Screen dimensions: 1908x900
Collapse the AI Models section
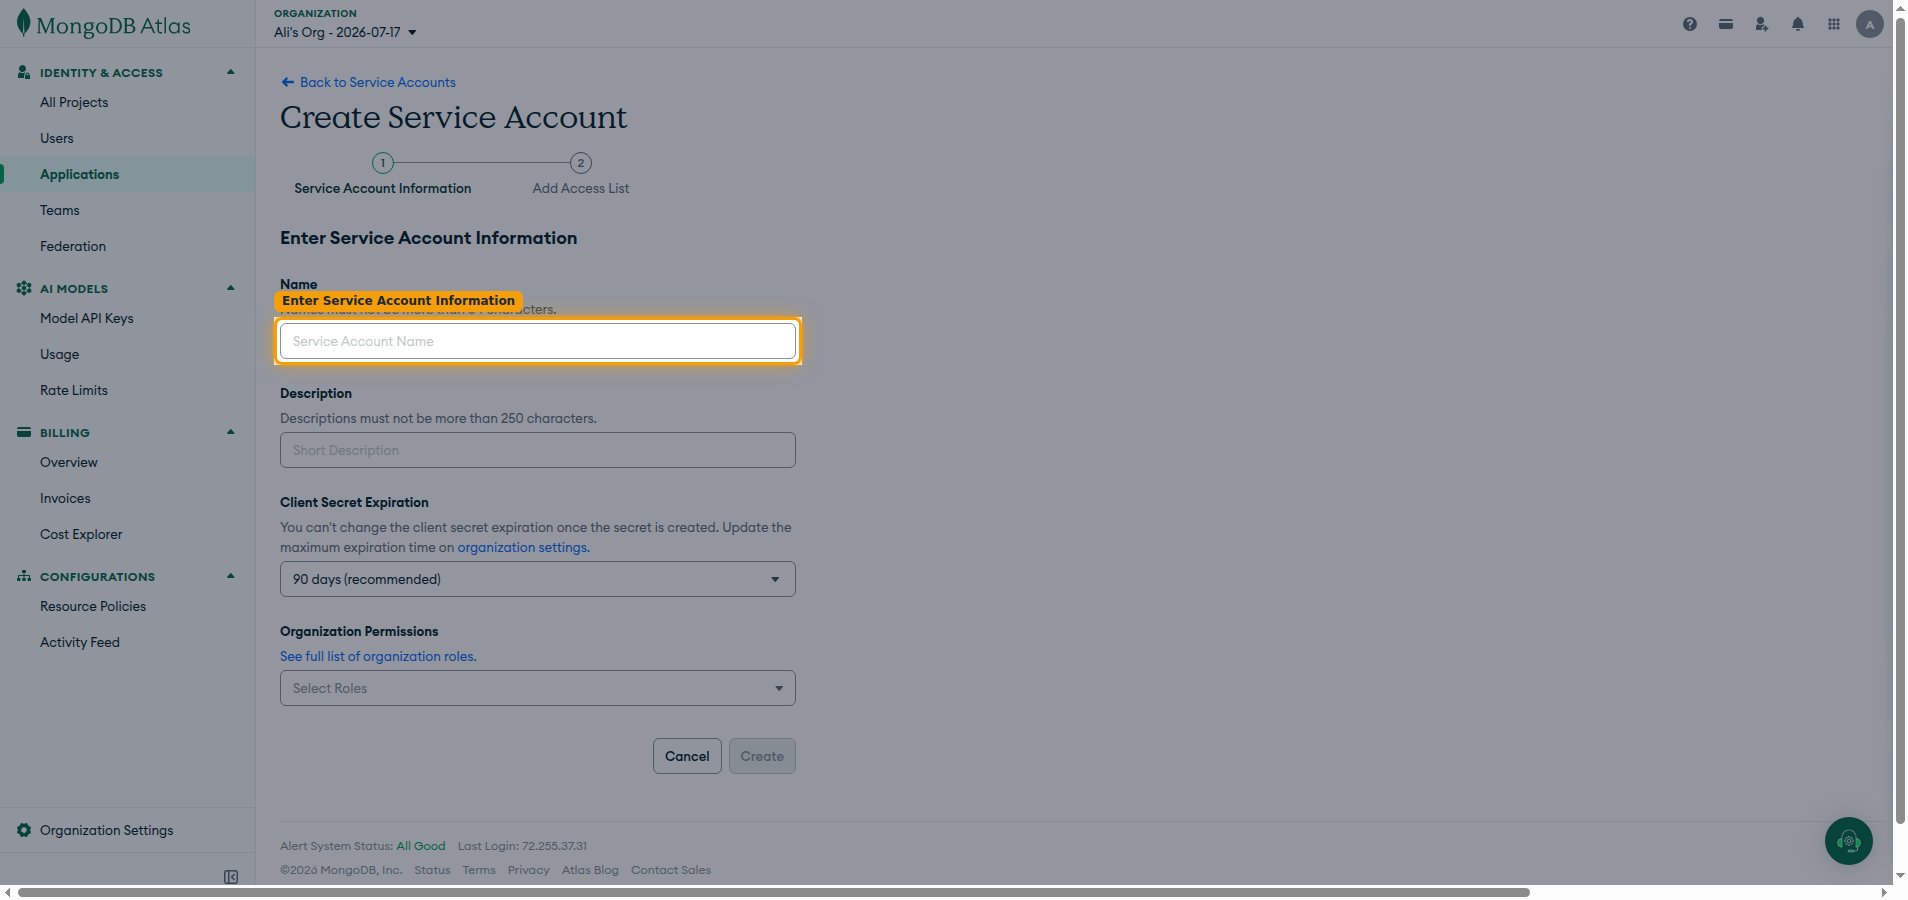[231, 288]
